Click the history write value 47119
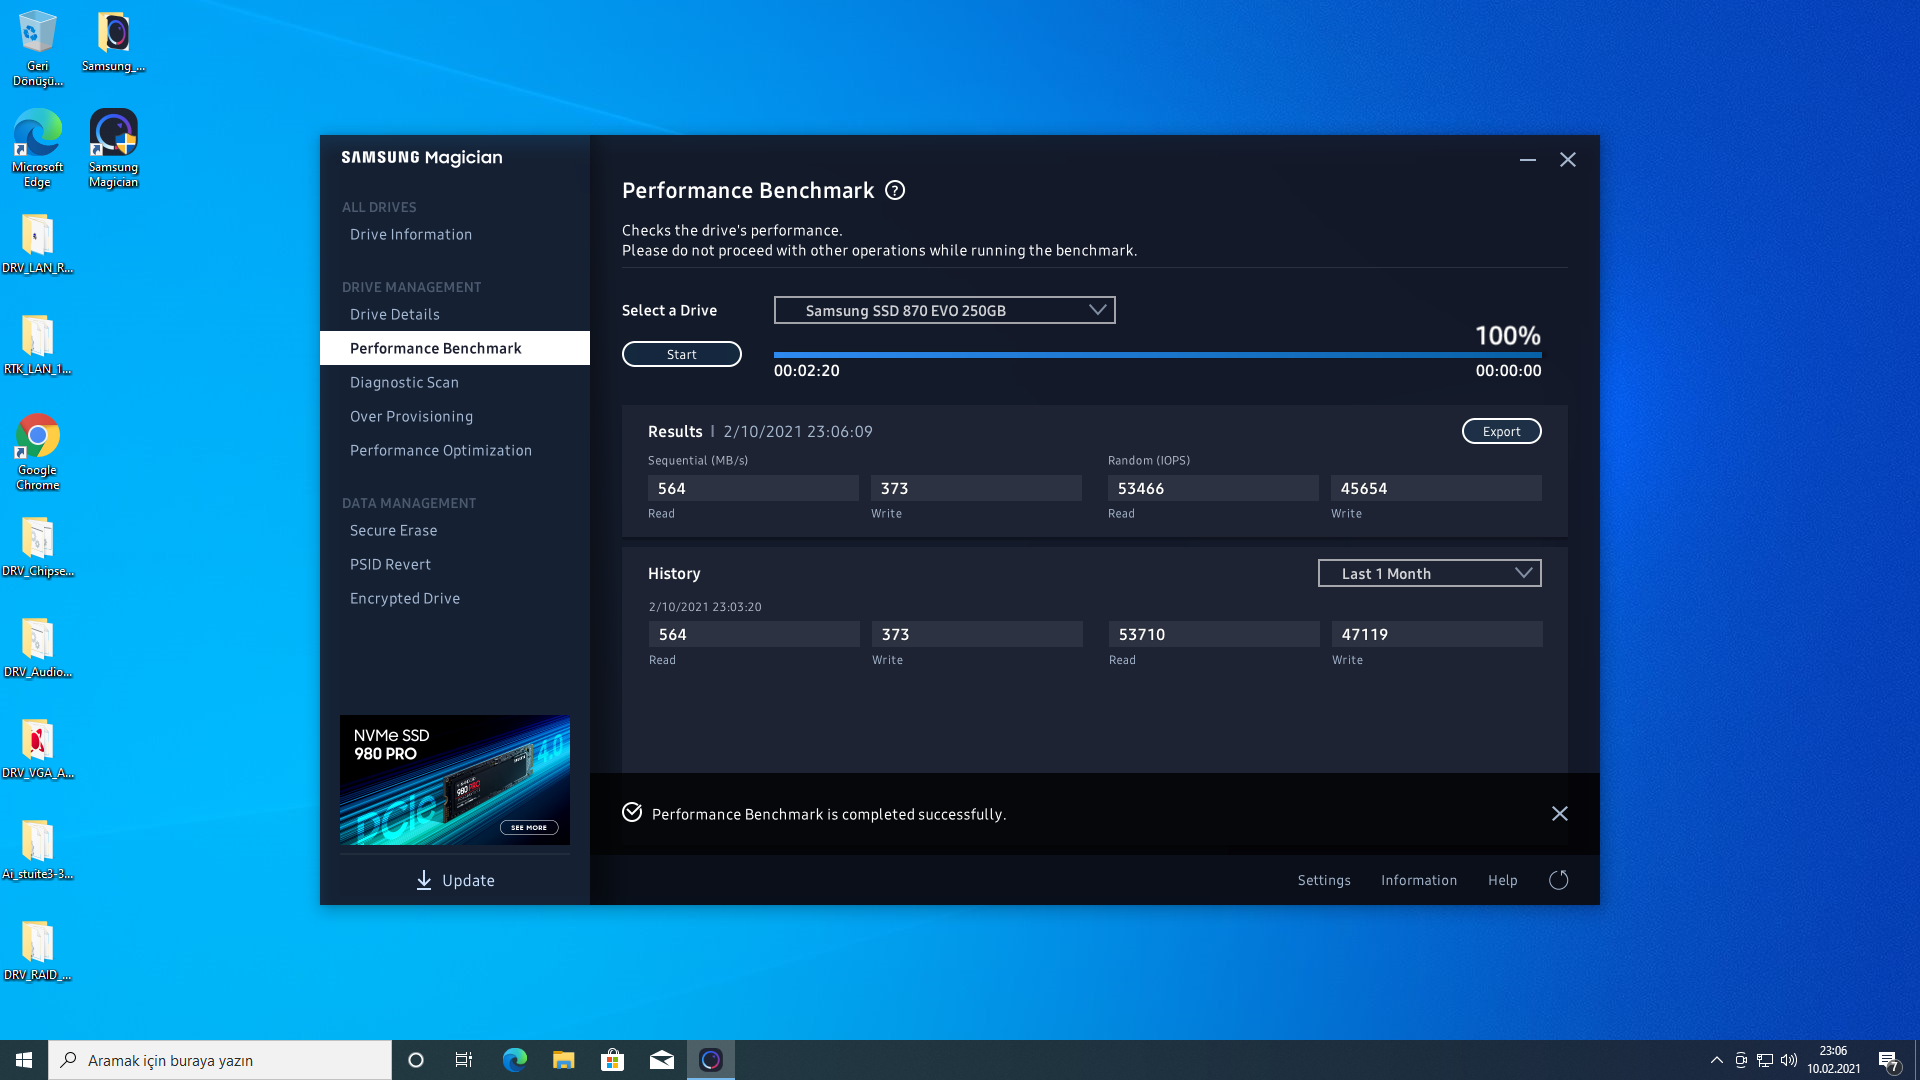 pos(1437,634)
